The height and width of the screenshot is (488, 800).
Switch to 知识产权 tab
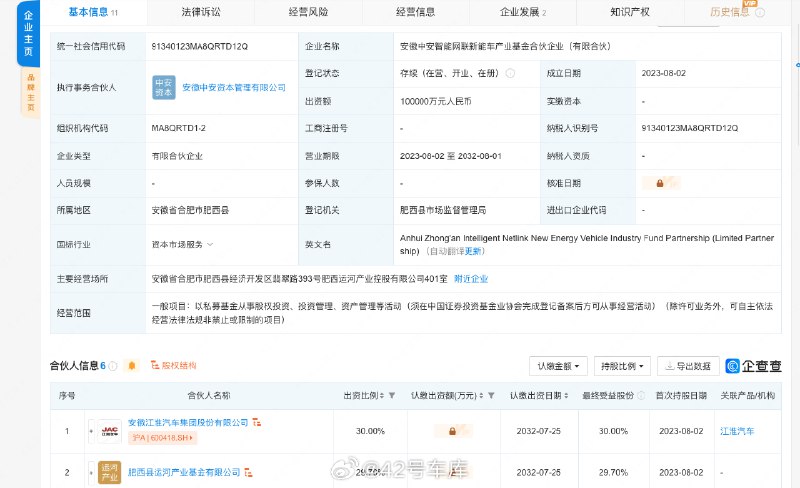(630, 12)
